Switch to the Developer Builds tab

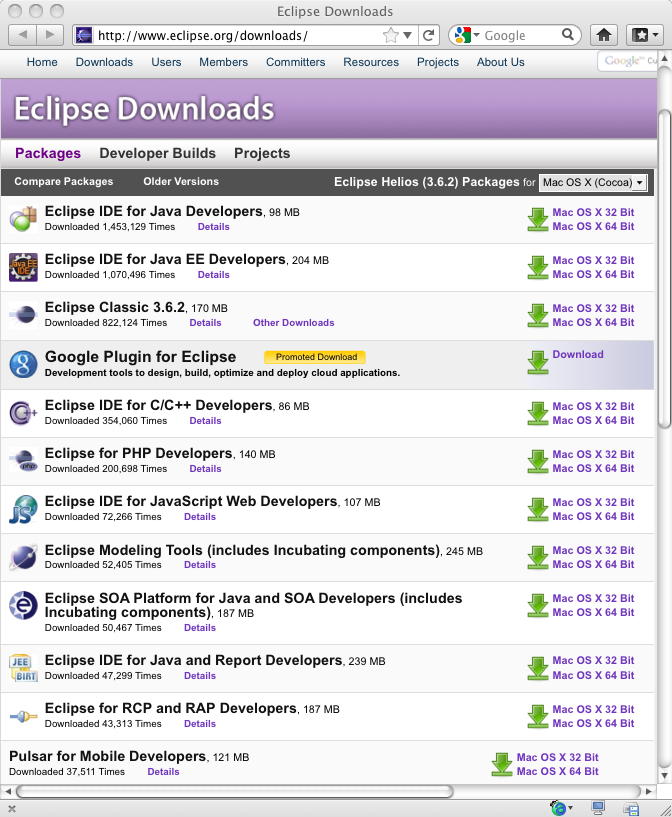[x=157, y=153]
